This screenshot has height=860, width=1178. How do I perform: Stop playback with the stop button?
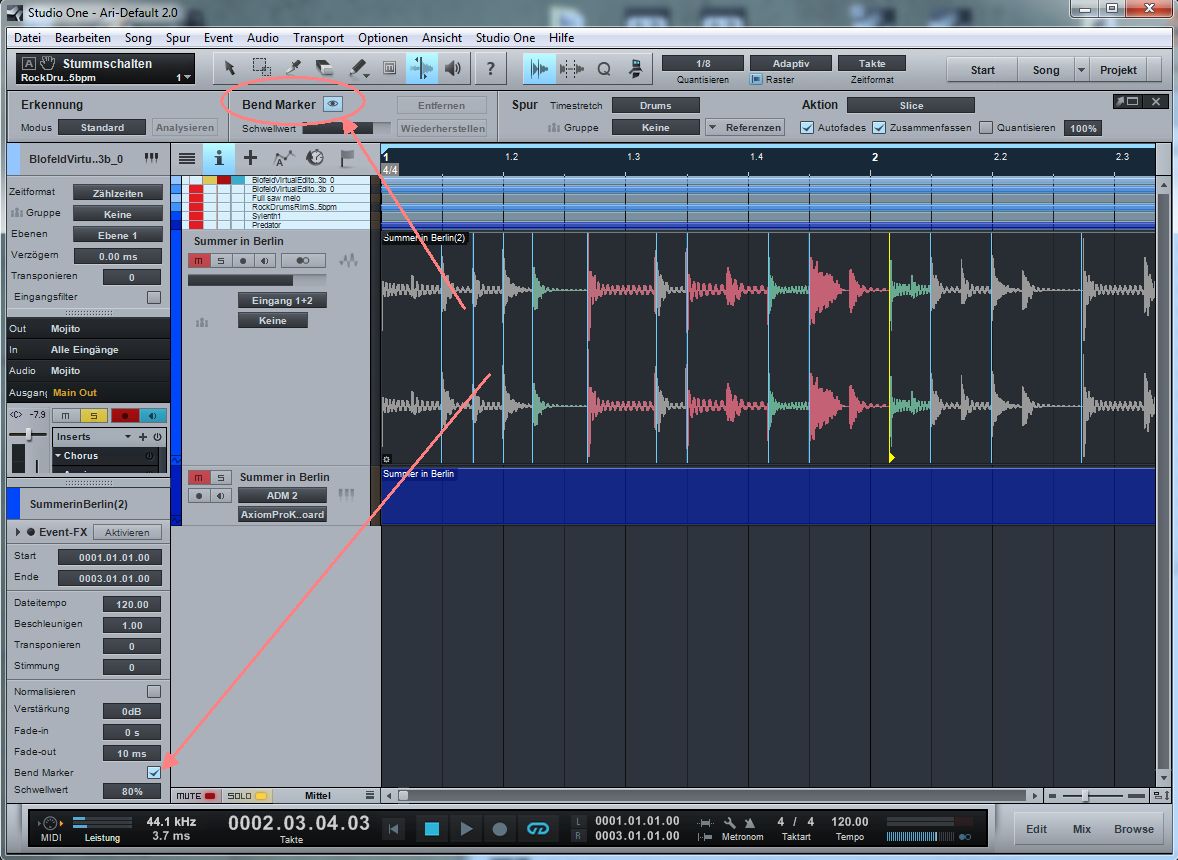(x=431, y=828)
